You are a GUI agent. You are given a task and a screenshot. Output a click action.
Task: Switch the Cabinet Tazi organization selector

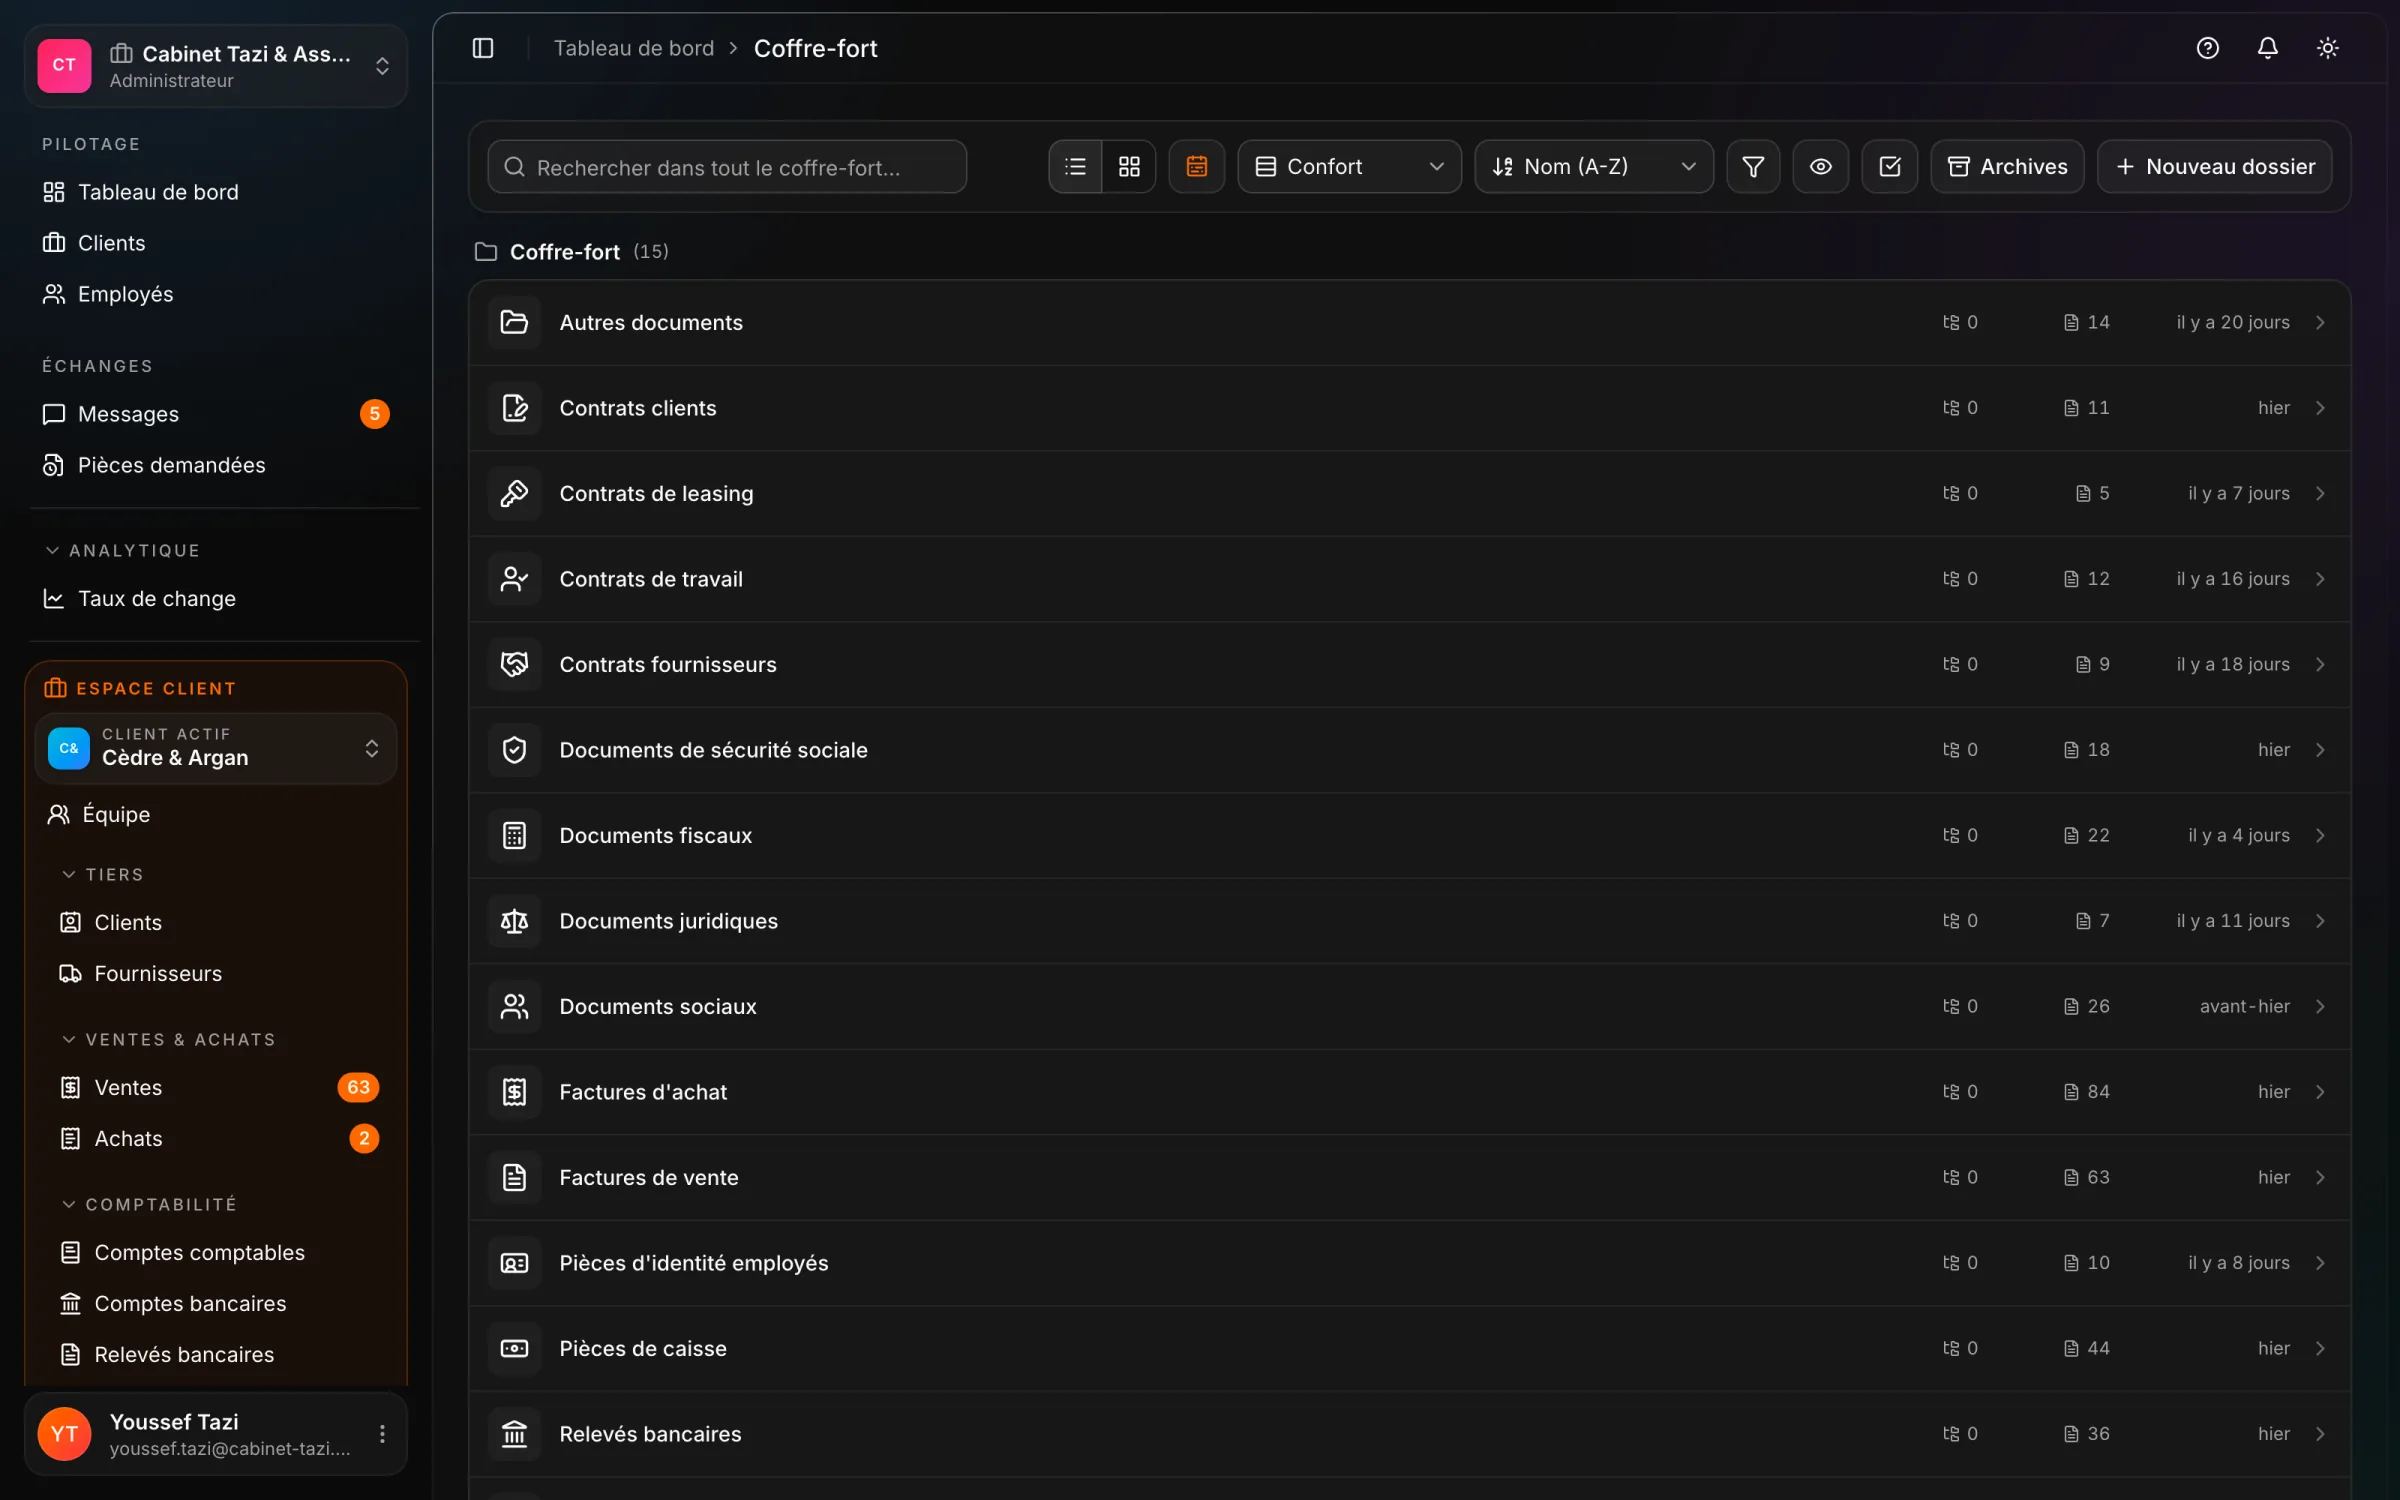(216, 66)
